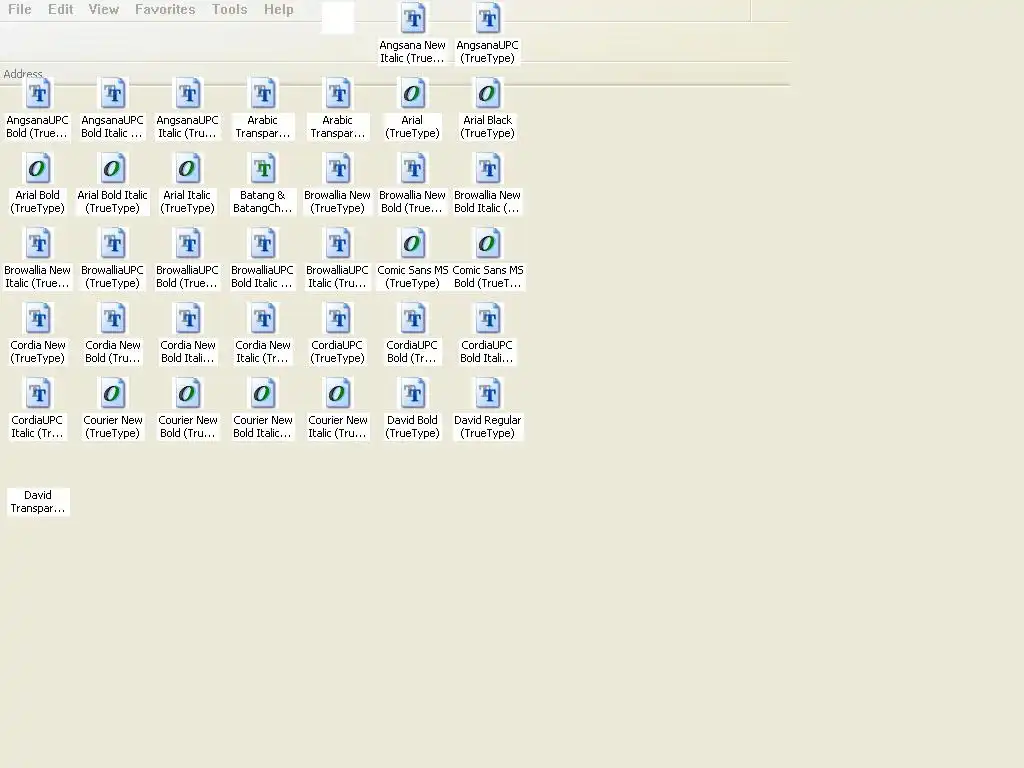Click the BrowalliaUPC (TrueType) font icon
Screen dimensions: 1024x768
point(113,244)
